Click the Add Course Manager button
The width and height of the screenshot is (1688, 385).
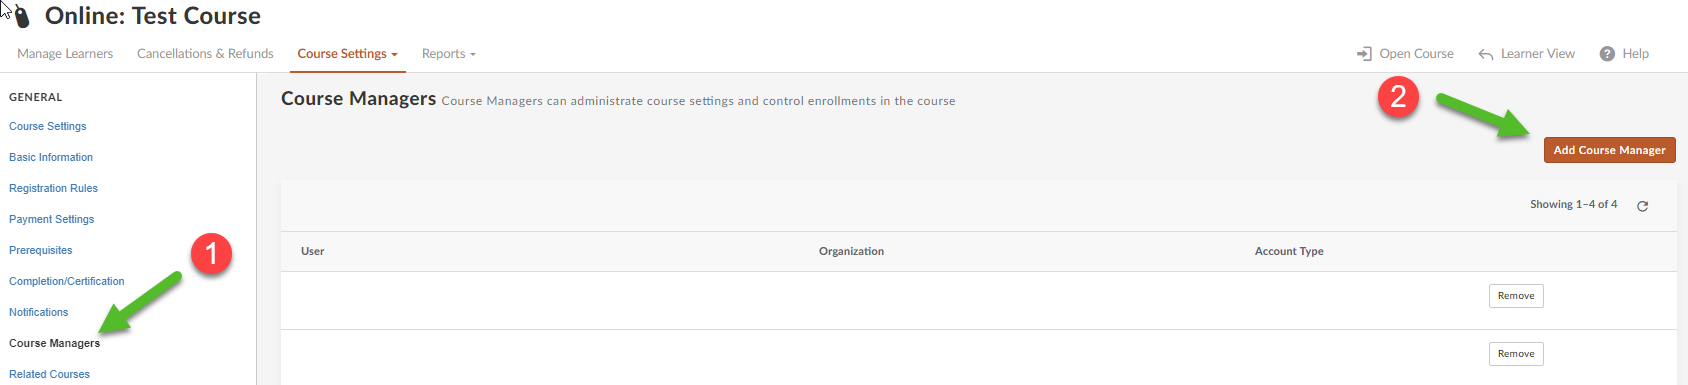click(1609, 150)
